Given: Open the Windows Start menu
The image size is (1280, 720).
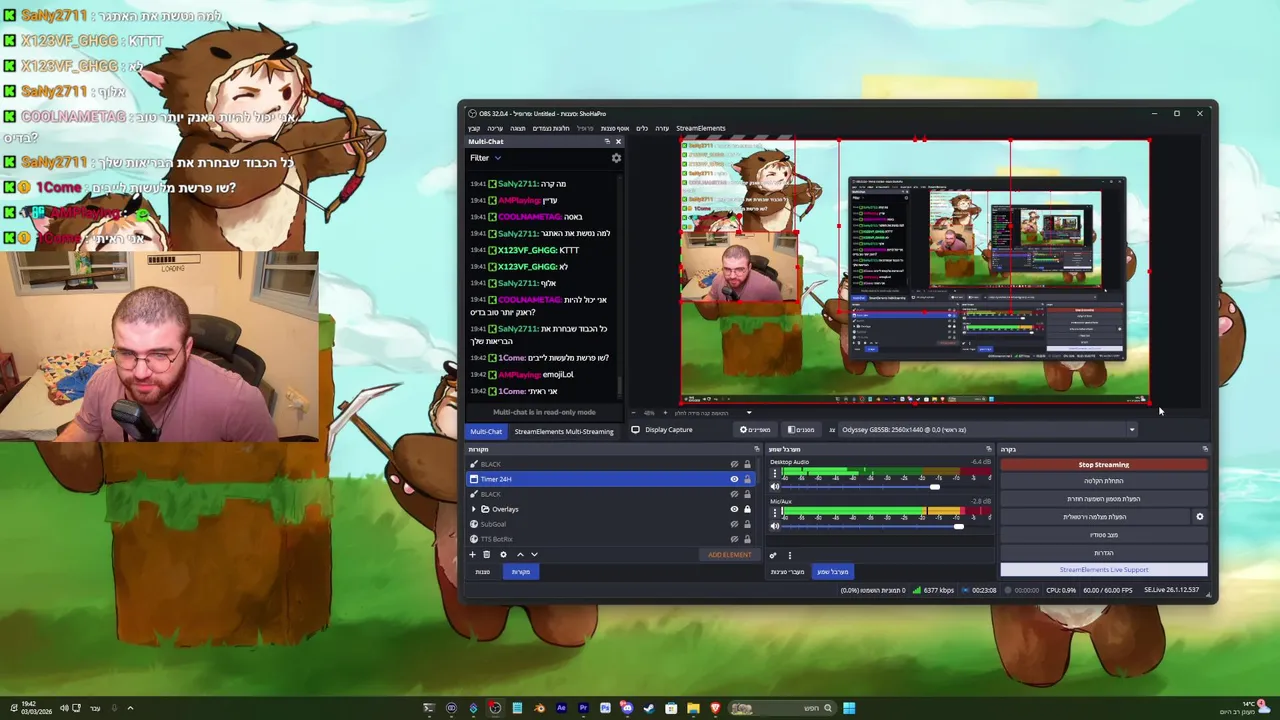Looking at the screenshot, I should tap(849, 708).
